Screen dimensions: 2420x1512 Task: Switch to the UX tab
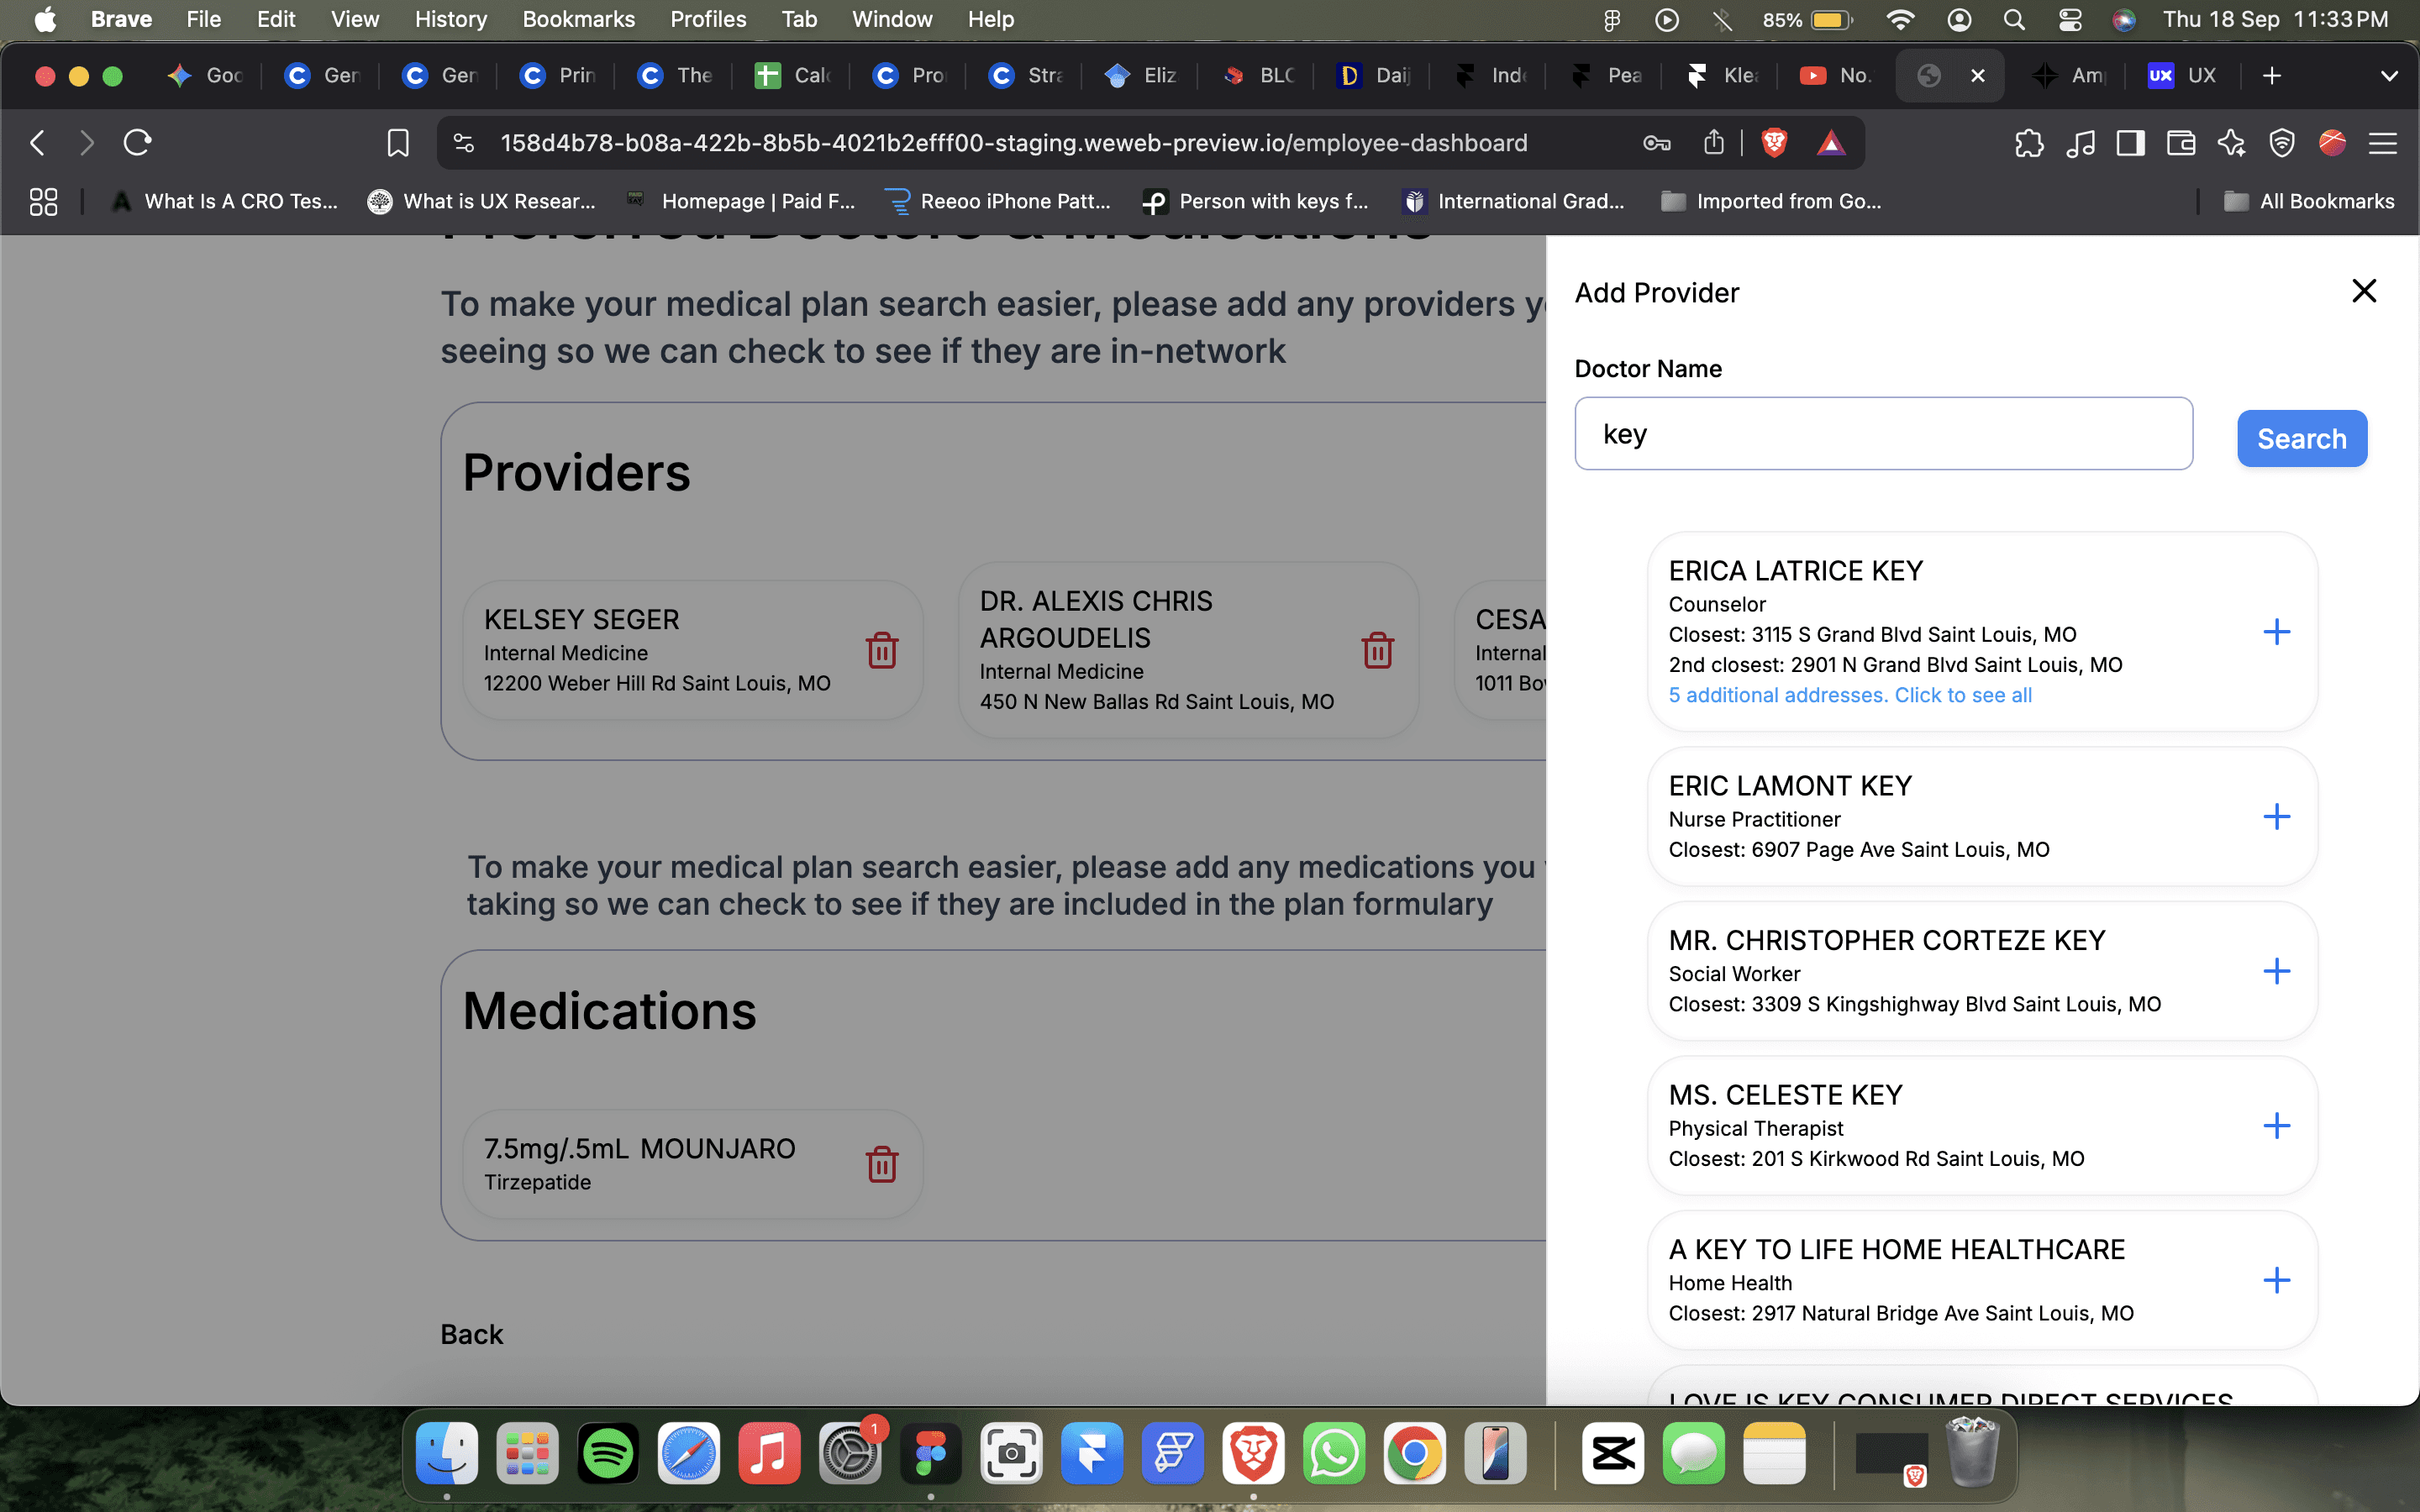point(2183,76)
